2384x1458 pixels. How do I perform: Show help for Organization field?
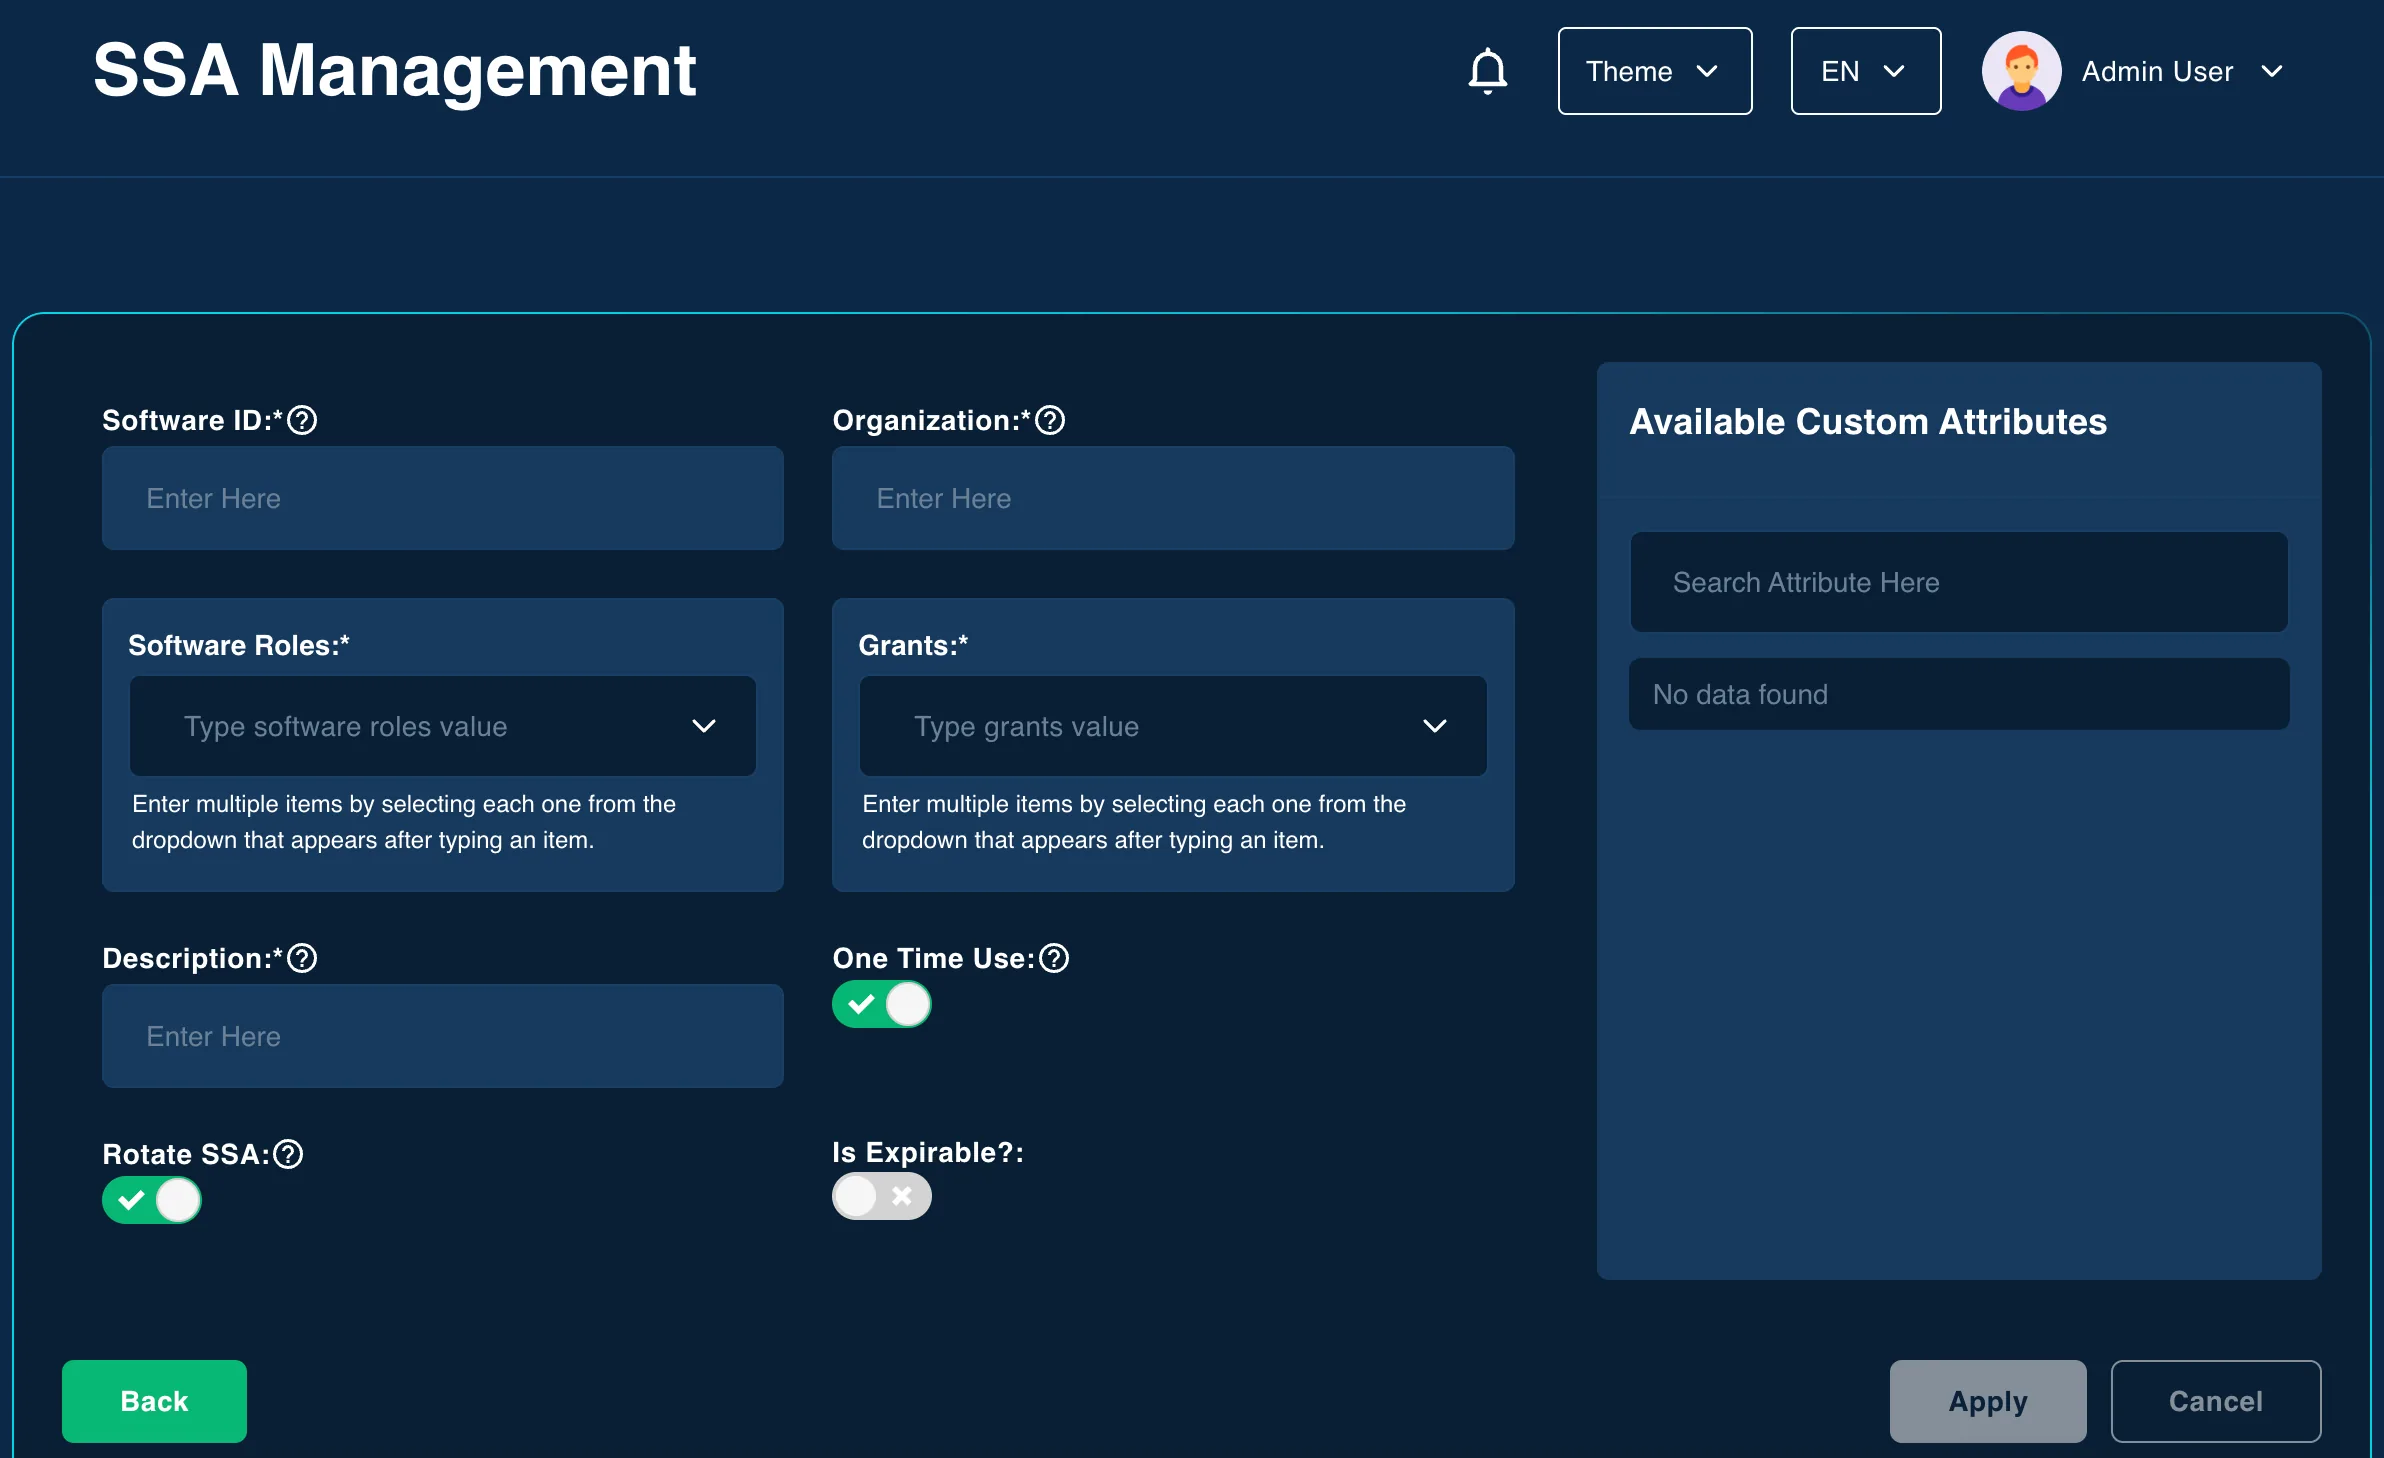coord(1050,420)
